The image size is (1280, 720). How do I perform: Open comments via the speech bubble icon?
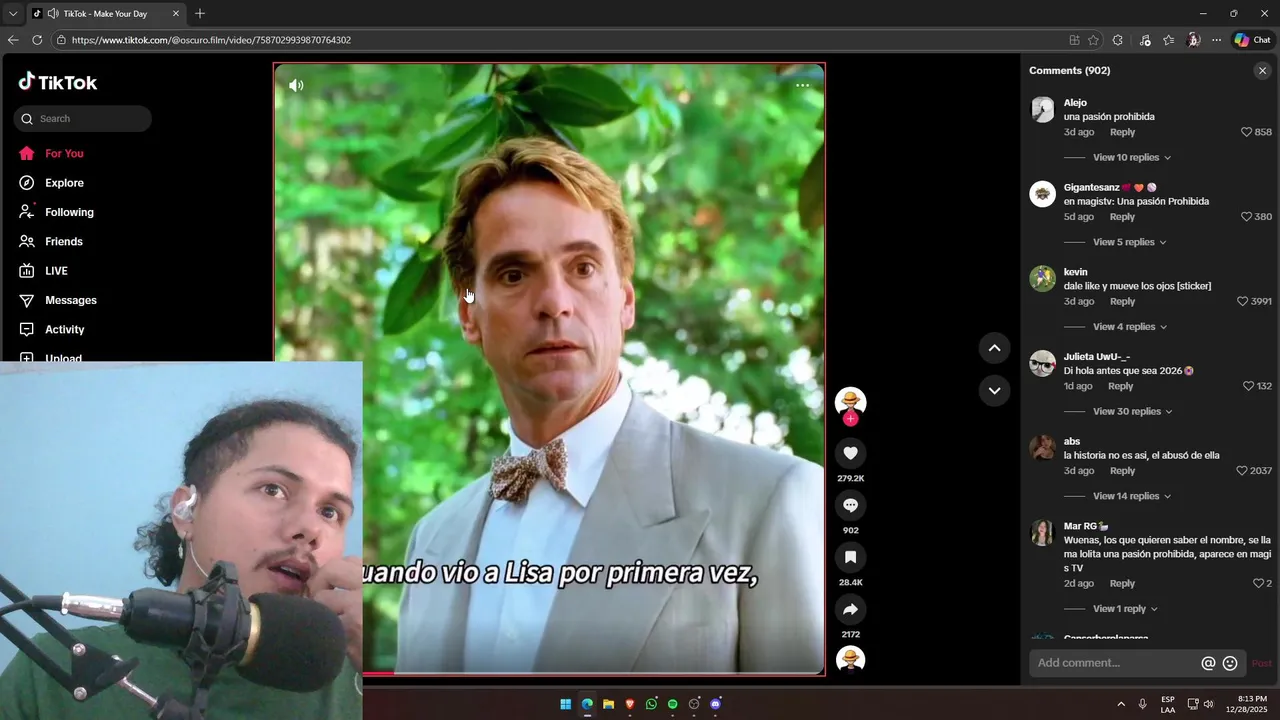tap(850, 505)
